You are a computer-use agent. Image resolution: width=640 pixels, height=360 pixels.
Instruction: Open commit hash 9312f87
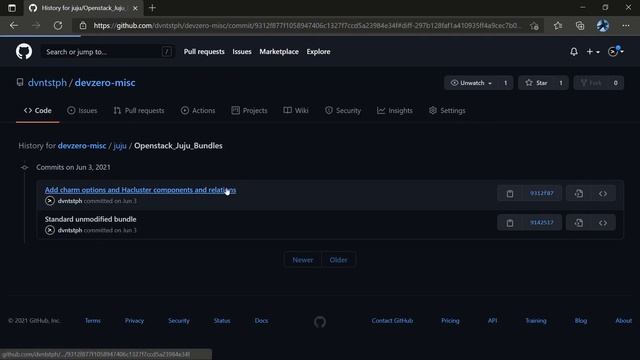(542, 193)
